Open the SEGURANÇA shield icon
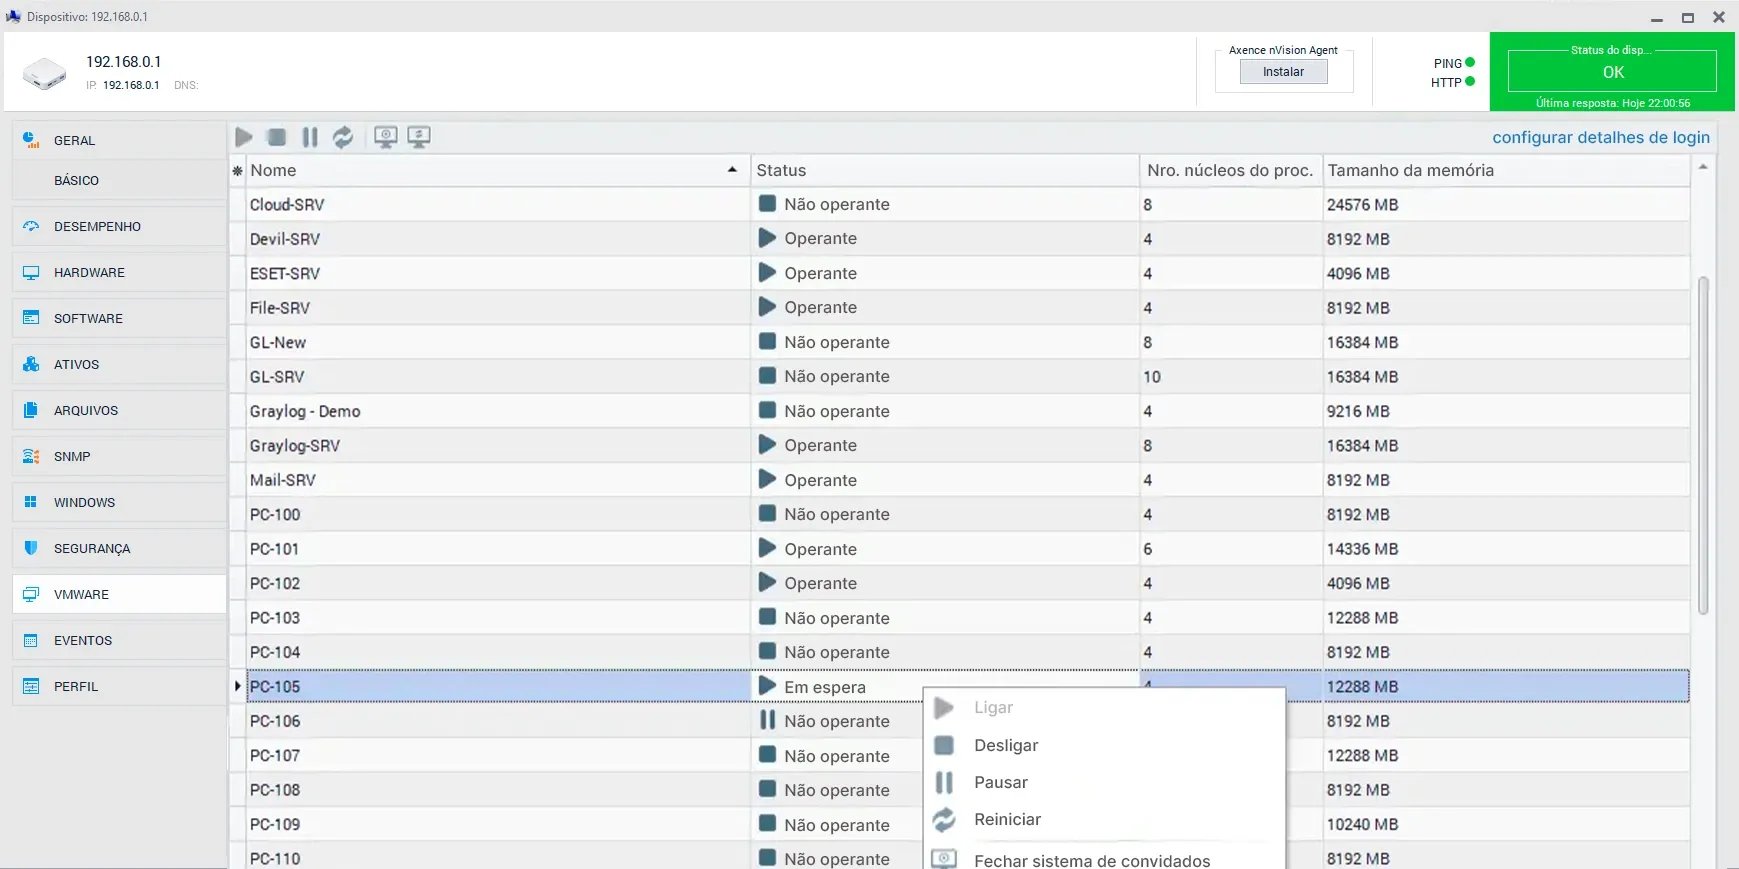 (x=31, y=548)
